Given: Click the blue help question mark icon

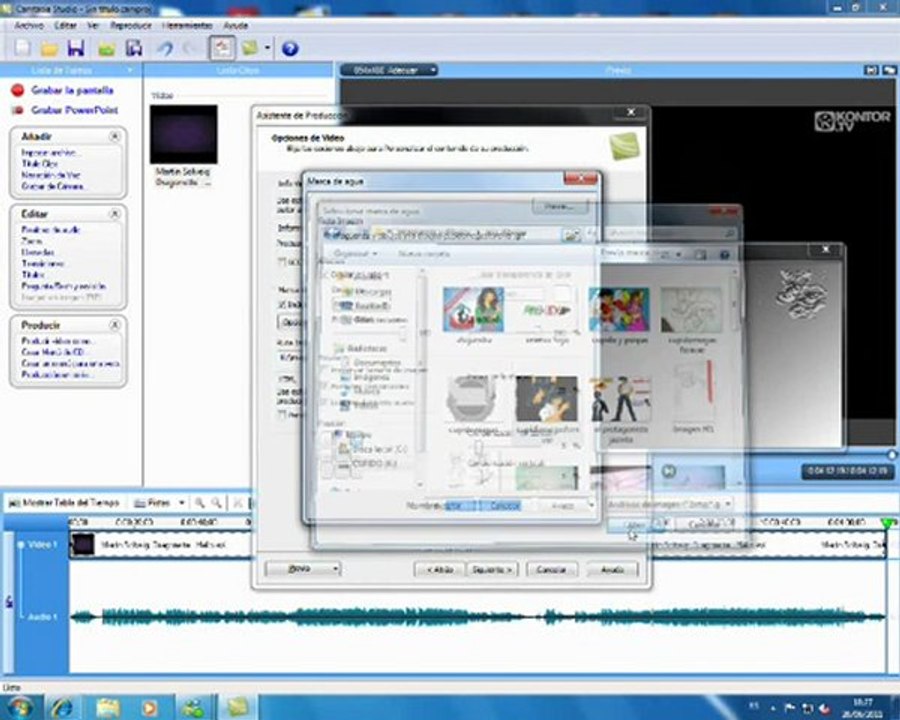Looking at the screenshot, I should pos(290,49).
